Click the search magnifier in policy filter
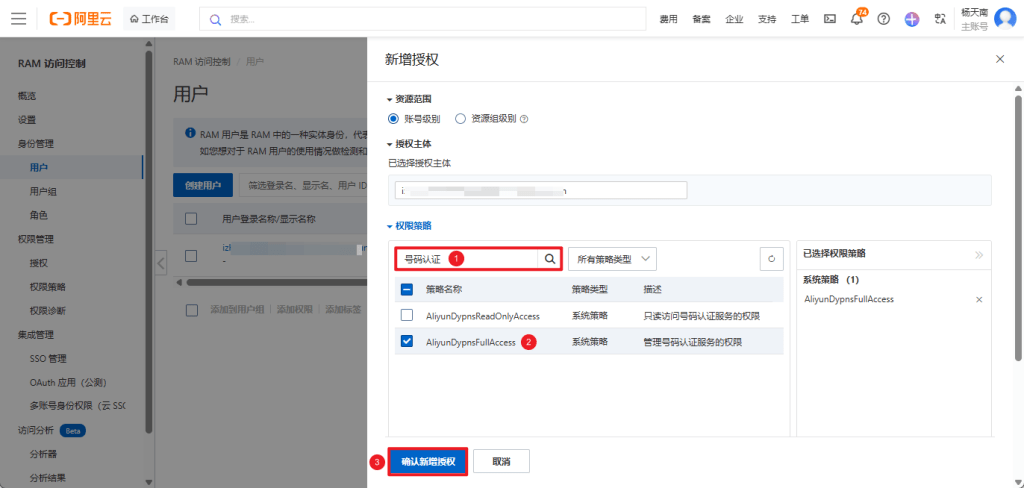Screen dimensions: 1024x488 click(549, 259)
